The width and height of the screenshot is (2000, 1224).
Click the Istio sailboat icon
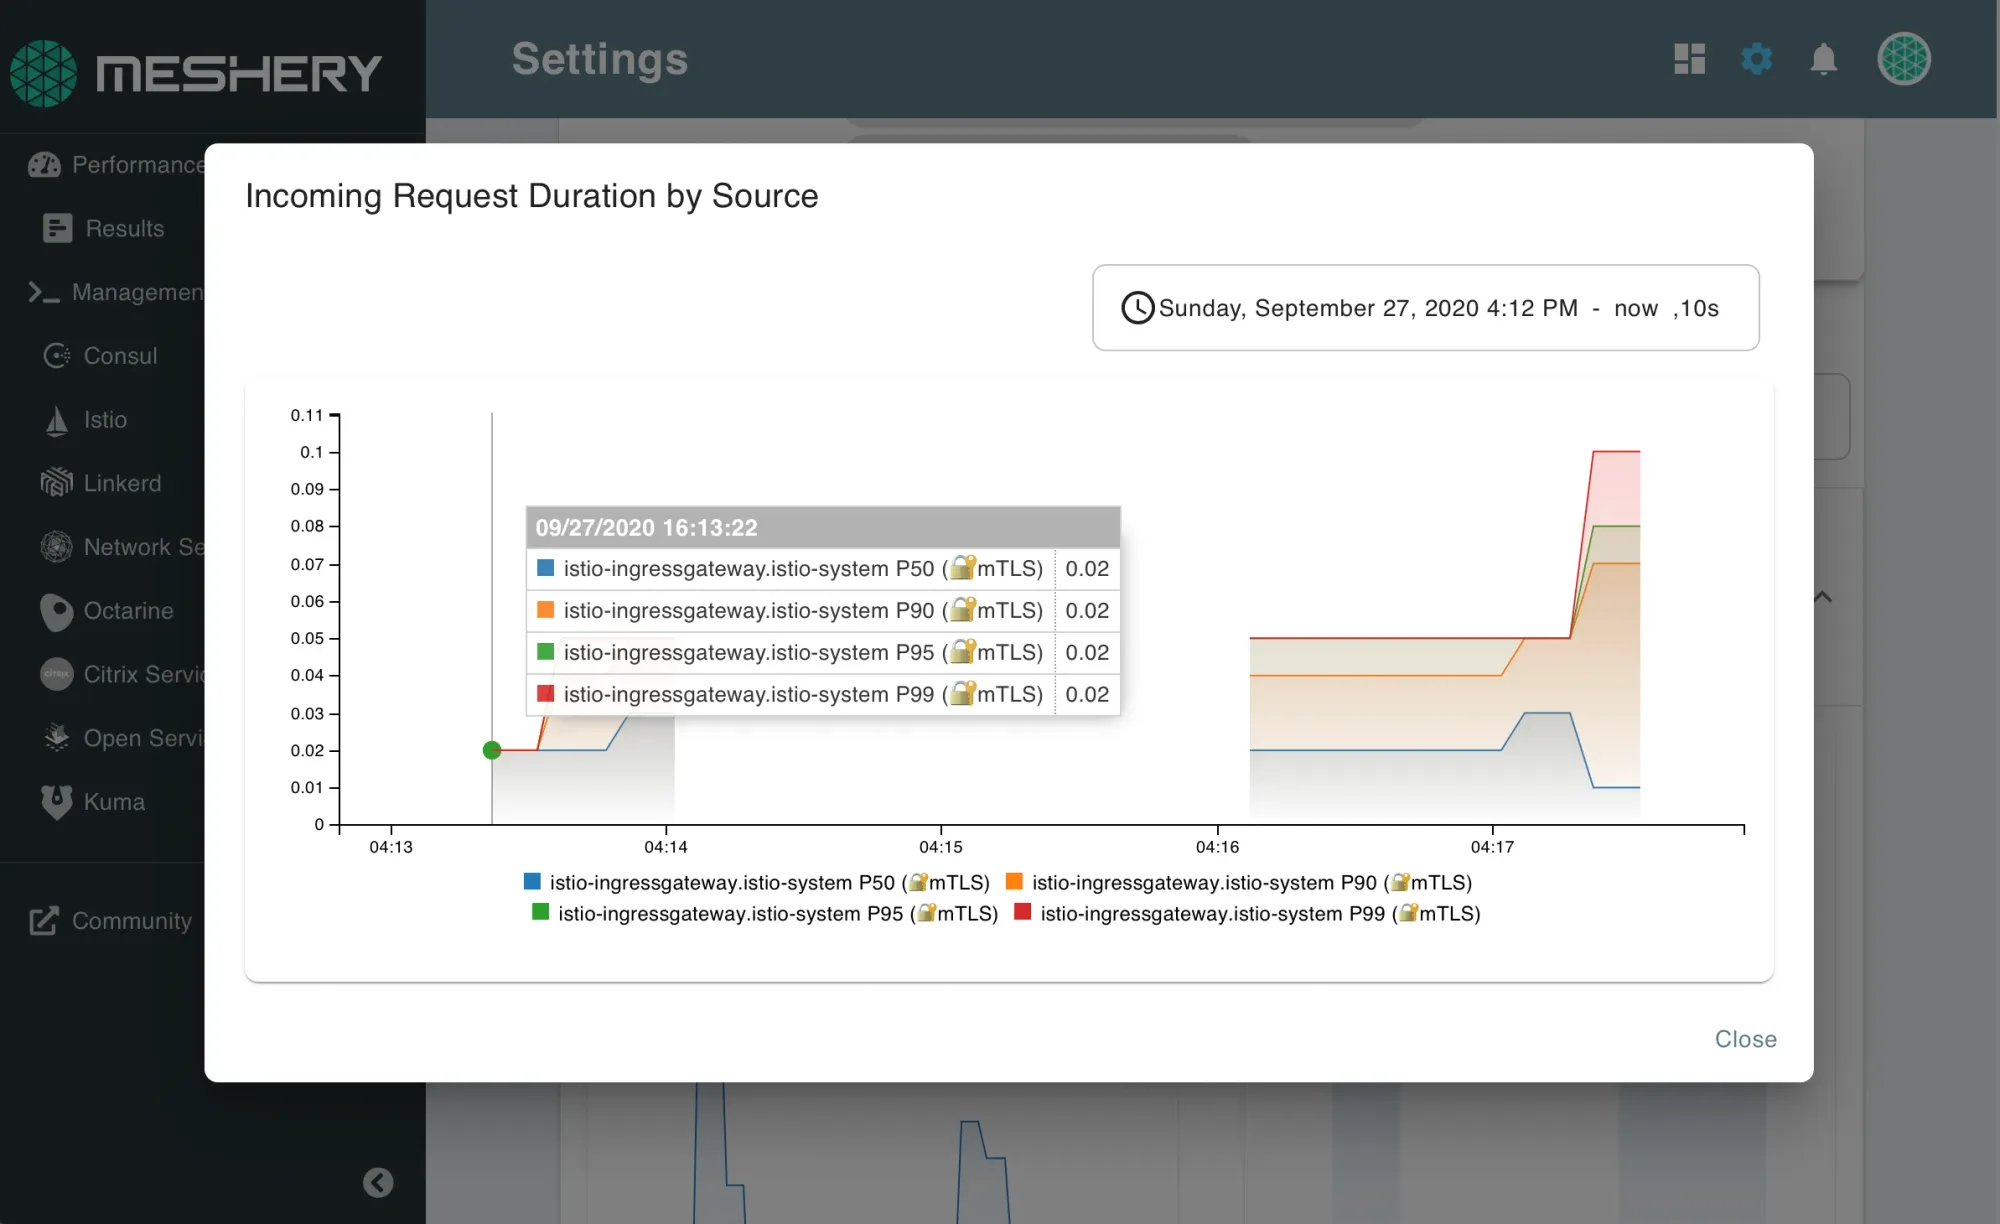[x=57, y=420]
